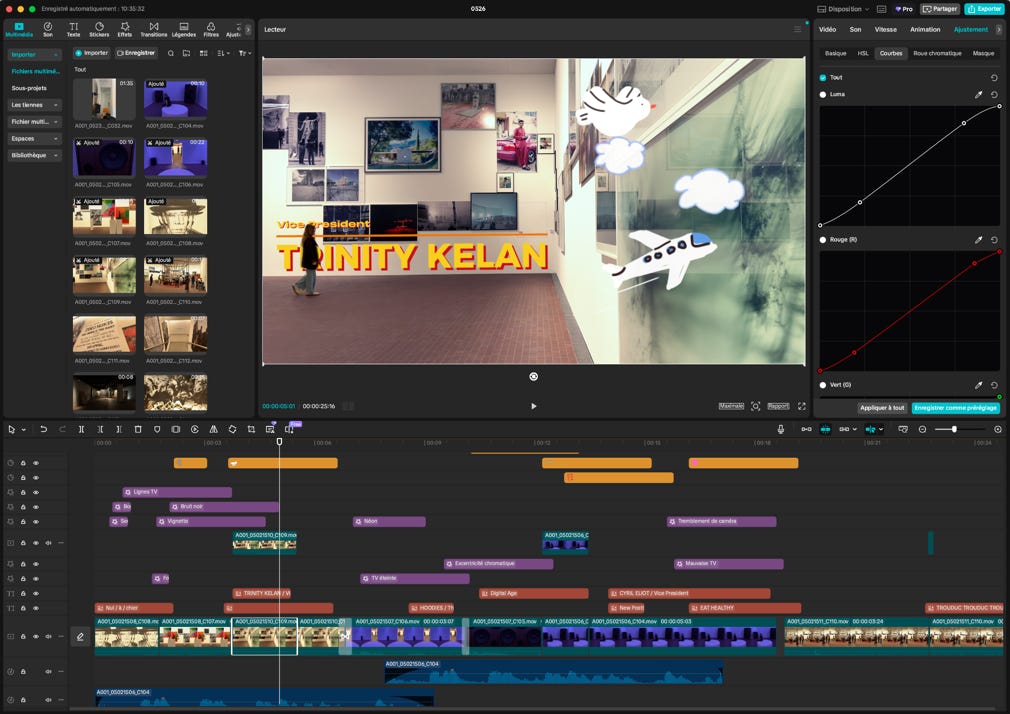Switch to the HSL adjustment tab

pyautogui.click(x=863, y=53)
